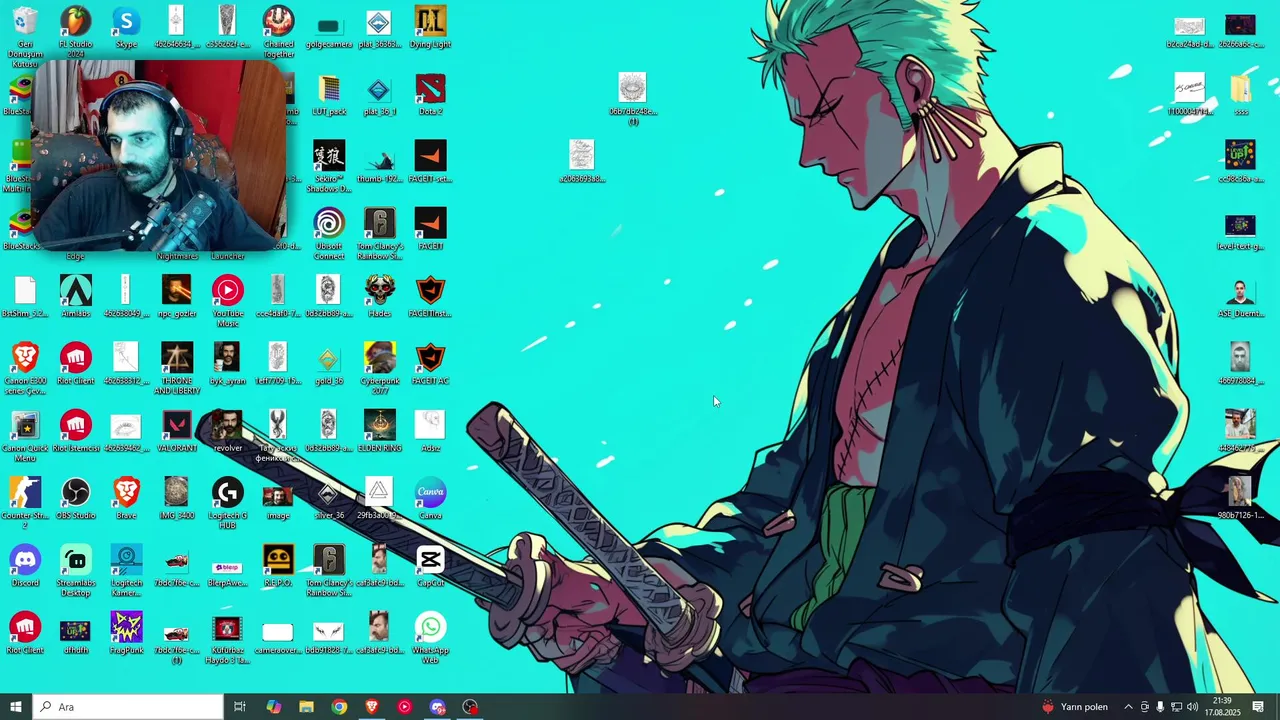This screenshot has height=720, width=1280.
Task: Select the Recycle Bin (Geri Dönüşüm Kutusu)
Action: (x=25, y=35)
